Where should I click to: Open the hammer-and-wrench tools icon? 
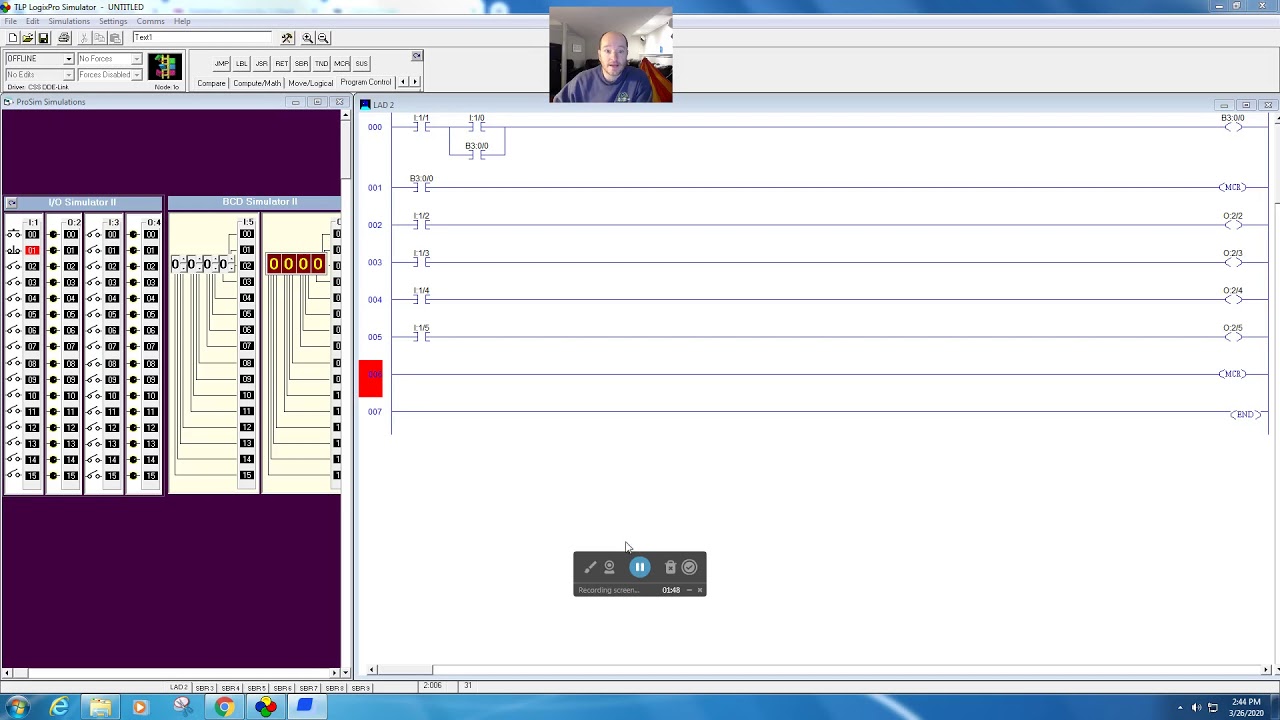pos(287,38)
